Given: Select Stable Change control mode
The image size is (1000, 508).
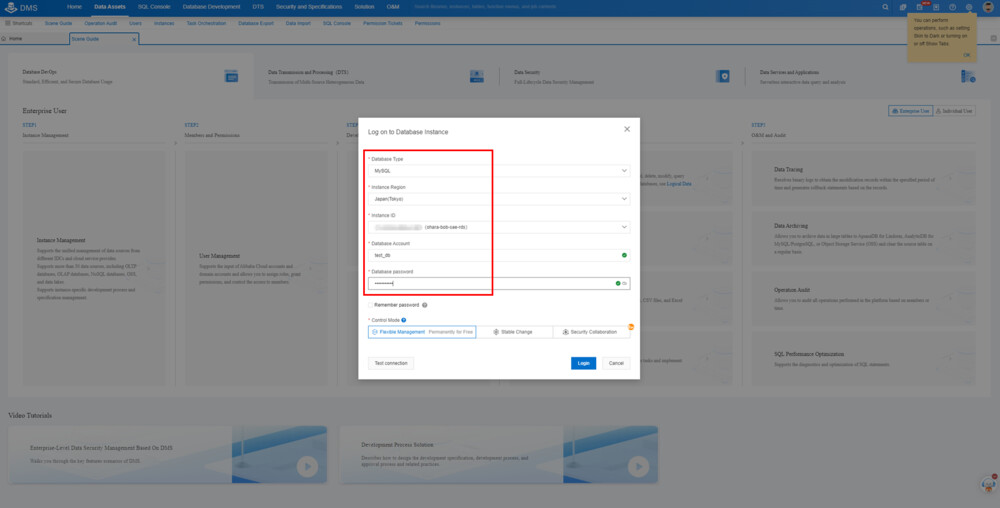Looking at the screenshot, I should (x=514, y=331).
